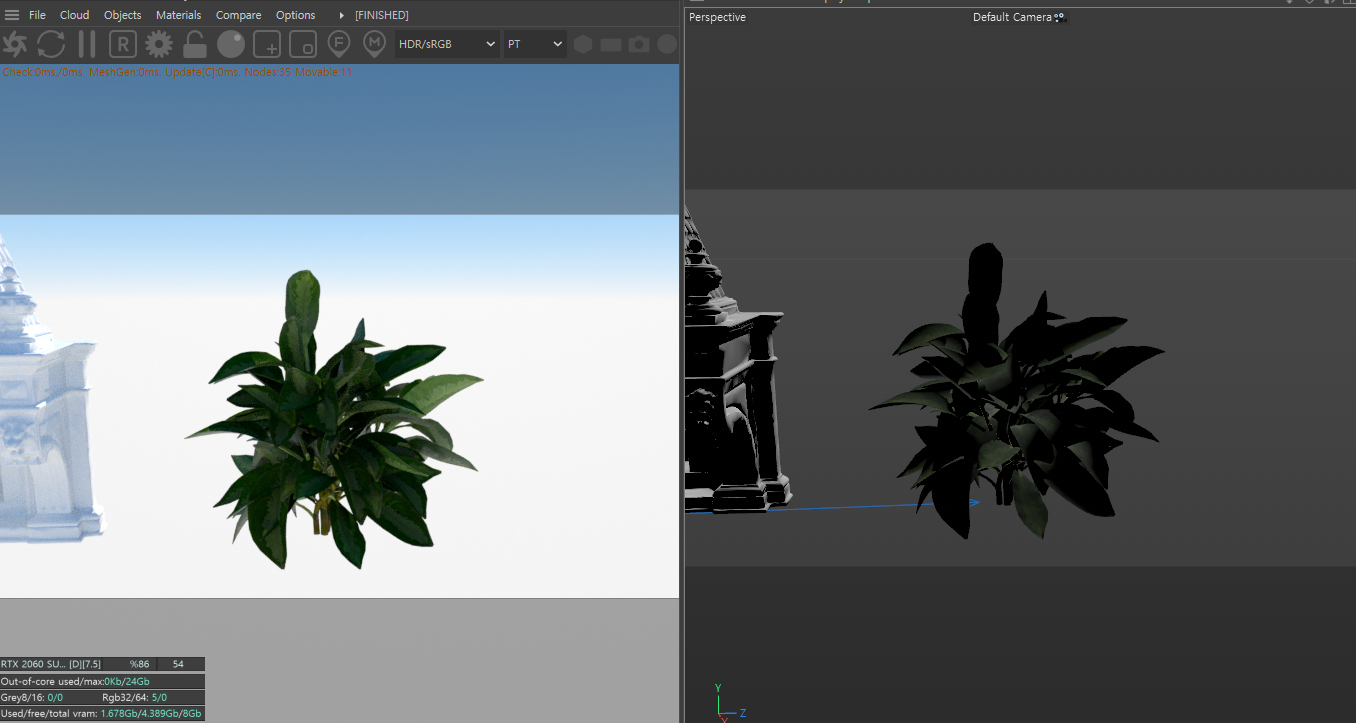Open the PT kernel type dropdown
This screenshot has width=1356, height=723.
point(534,44)
